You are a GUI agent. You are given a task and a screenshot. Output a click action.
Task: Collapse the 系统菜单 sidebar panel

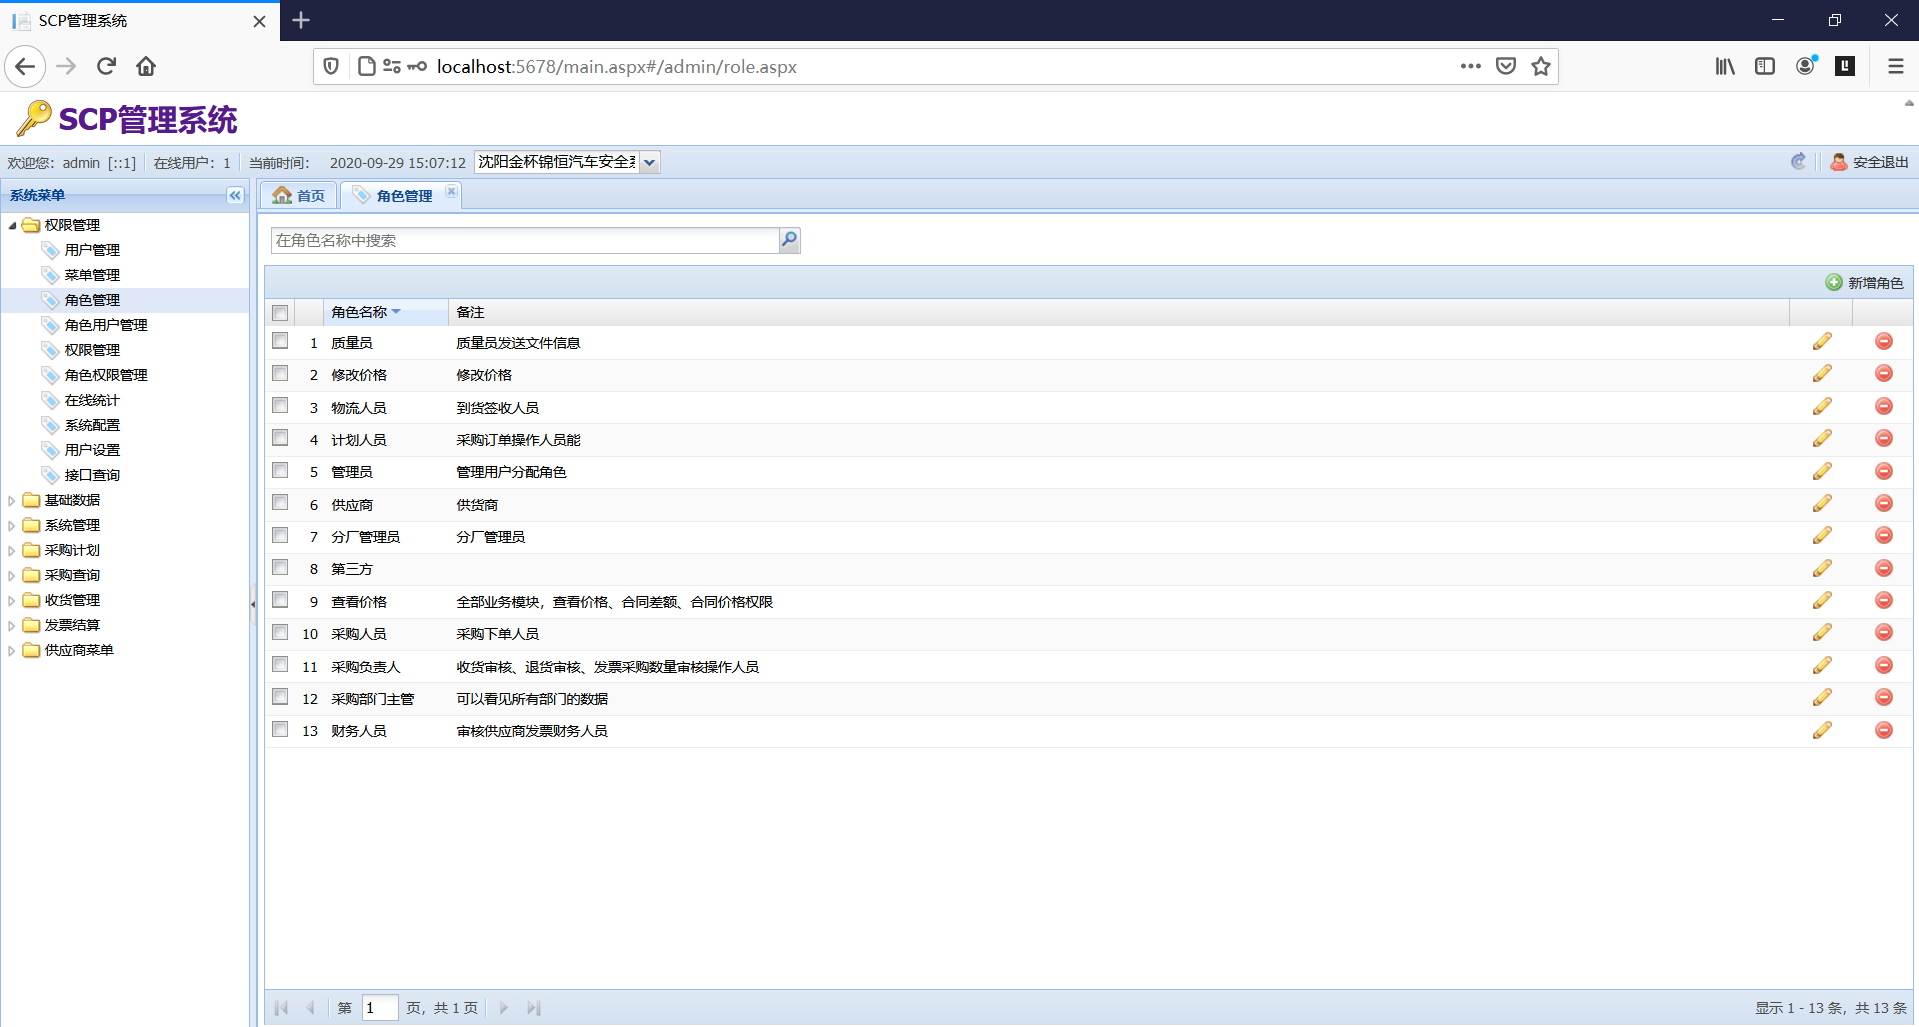(x=235, y=195)
